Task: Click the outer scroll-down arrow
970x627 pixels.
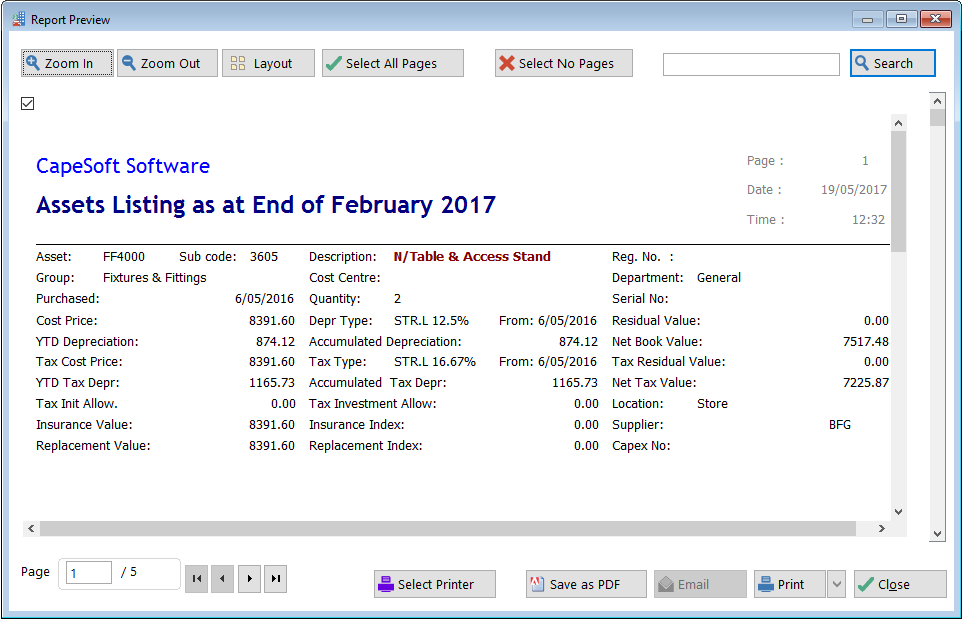Action: [x=937, y=534]
